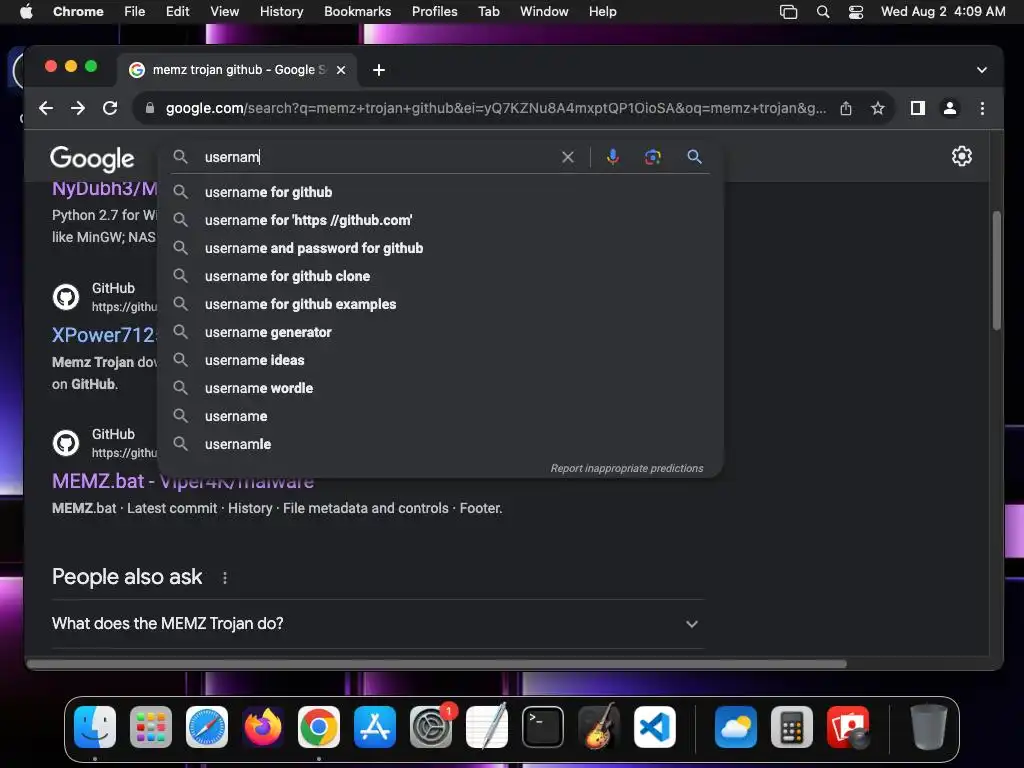Open Trash in the dock
Screen dimensions: 1024x768
pyautogui.click(x=928, y=727)
